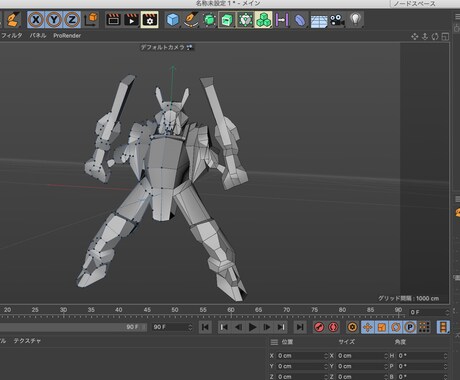Open the blue Deformer capsule icon
The width and height of the screenshot is (460, 380).
[x=300, y=20]
